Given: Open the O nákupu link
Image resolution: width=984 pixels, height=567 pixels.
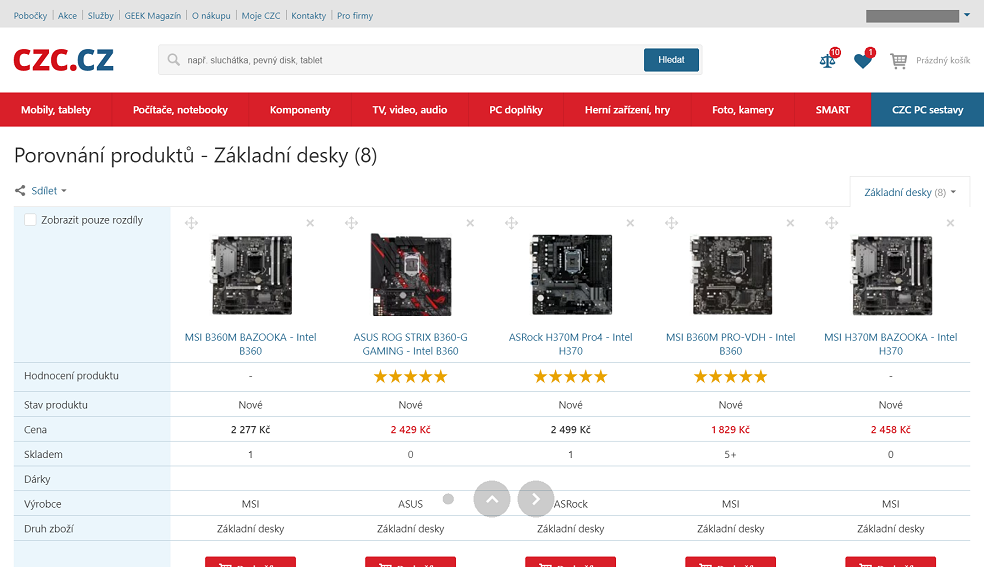Looking at the screenshot, I should pos(211,16).
